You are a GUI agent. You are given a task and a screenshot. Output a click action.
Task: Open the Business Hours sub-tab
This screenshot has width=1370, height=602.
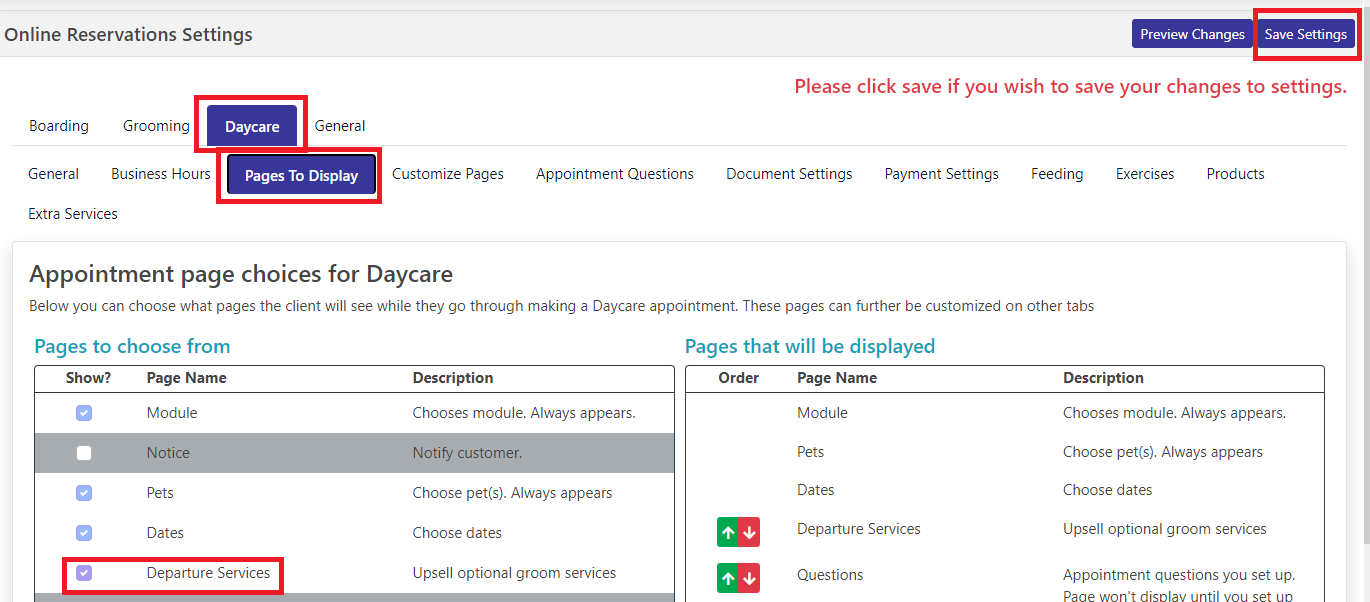[x=161, y=174]
